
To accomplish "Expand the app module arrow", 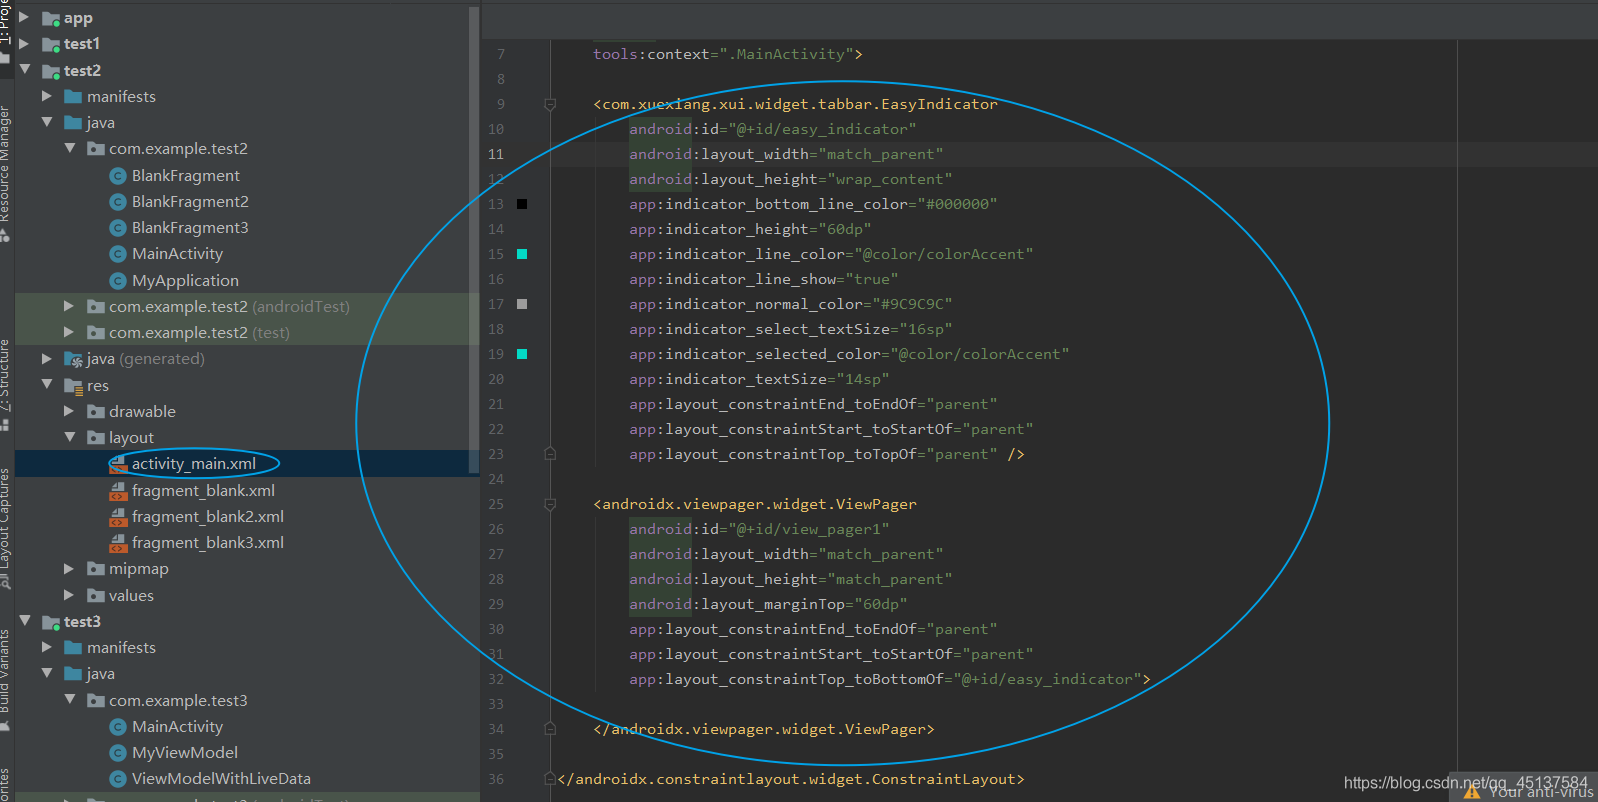I will pyautogui.click(x=24, y=17).
